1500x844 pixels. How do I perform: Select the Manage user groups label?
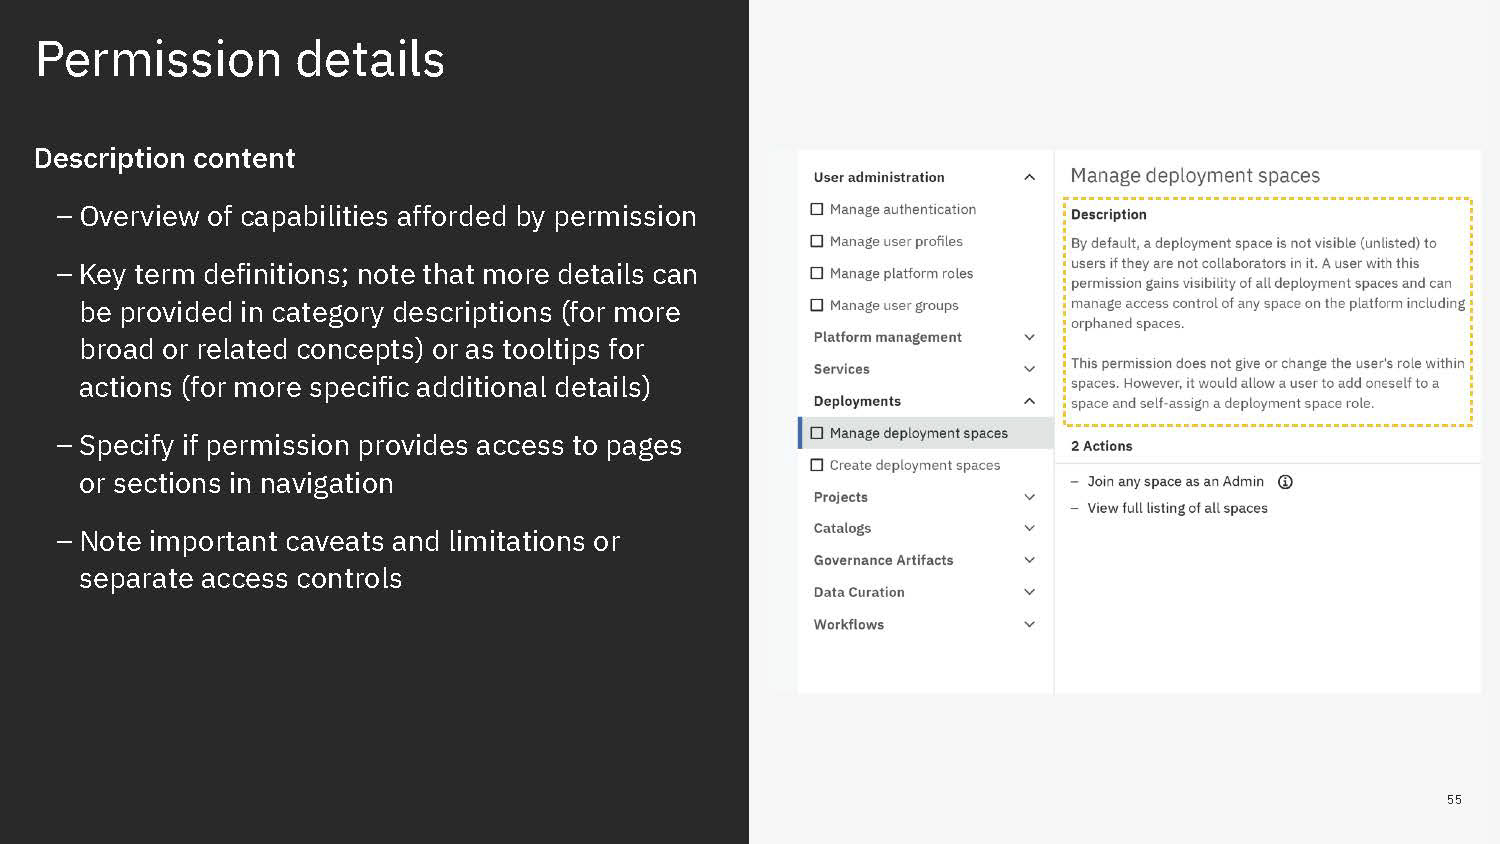894,305
